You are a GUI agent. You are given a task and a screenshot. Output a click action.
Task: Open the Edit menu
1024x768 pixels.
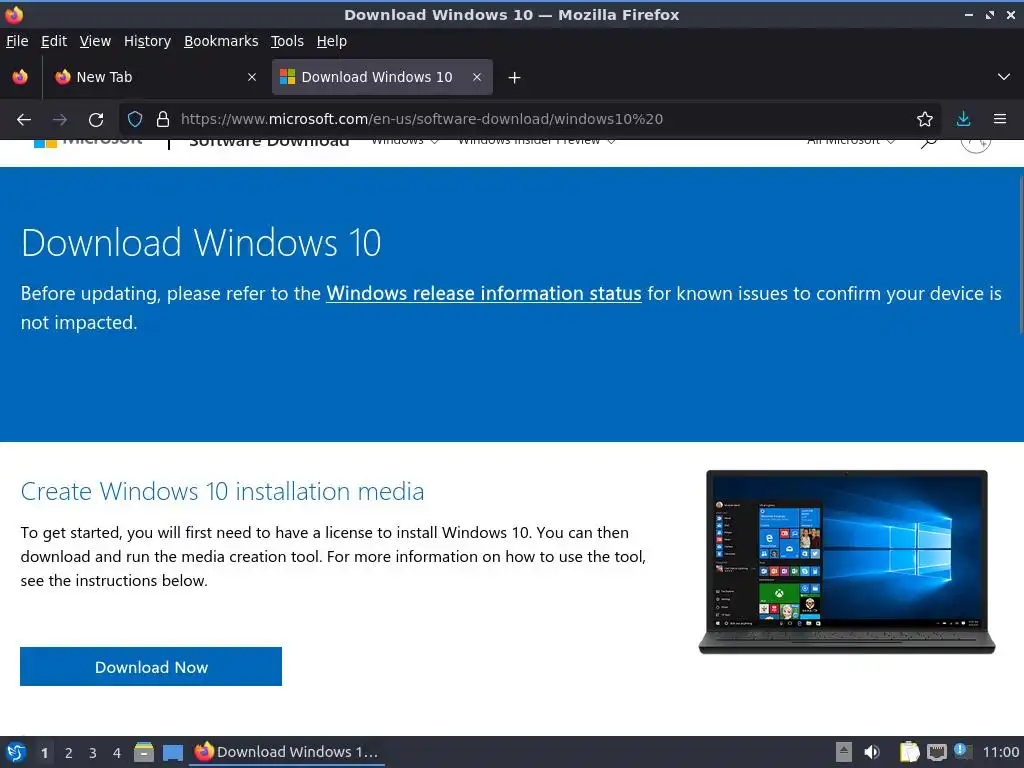pos(54,41)
